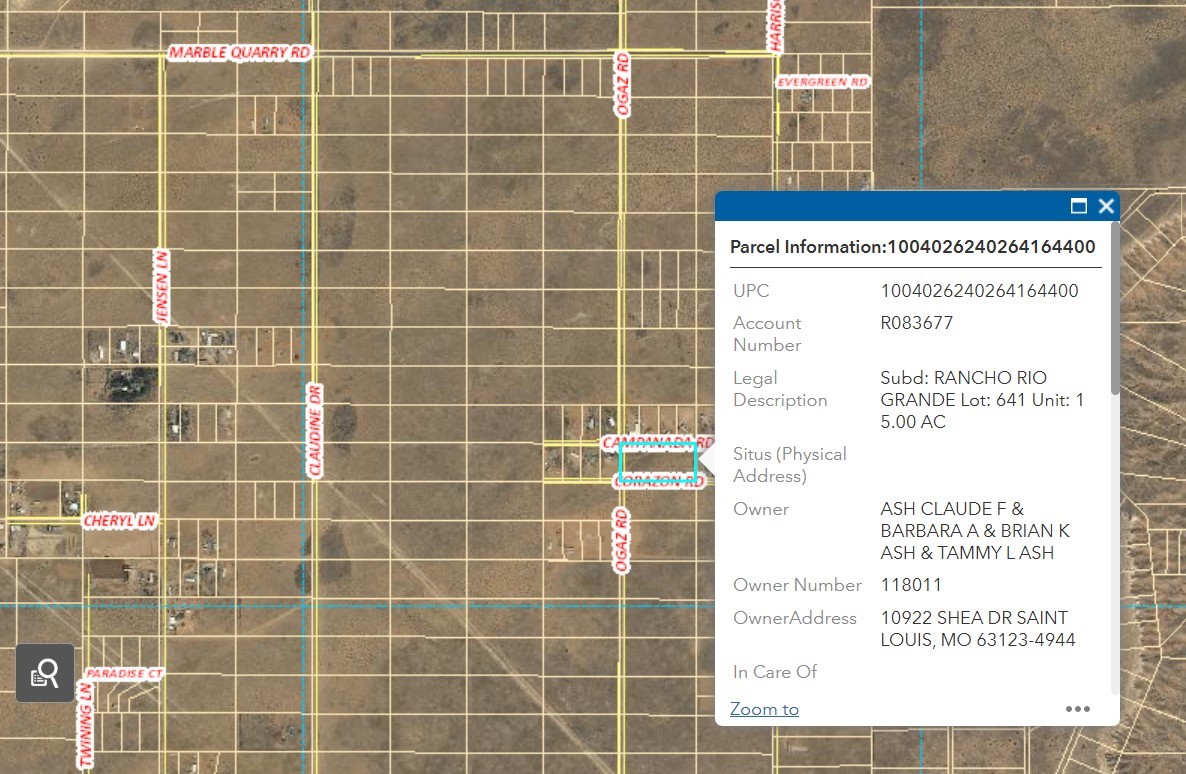Click account number R083677 in popup
This screenshot has height=774, width=1186.
click(916, 323)
